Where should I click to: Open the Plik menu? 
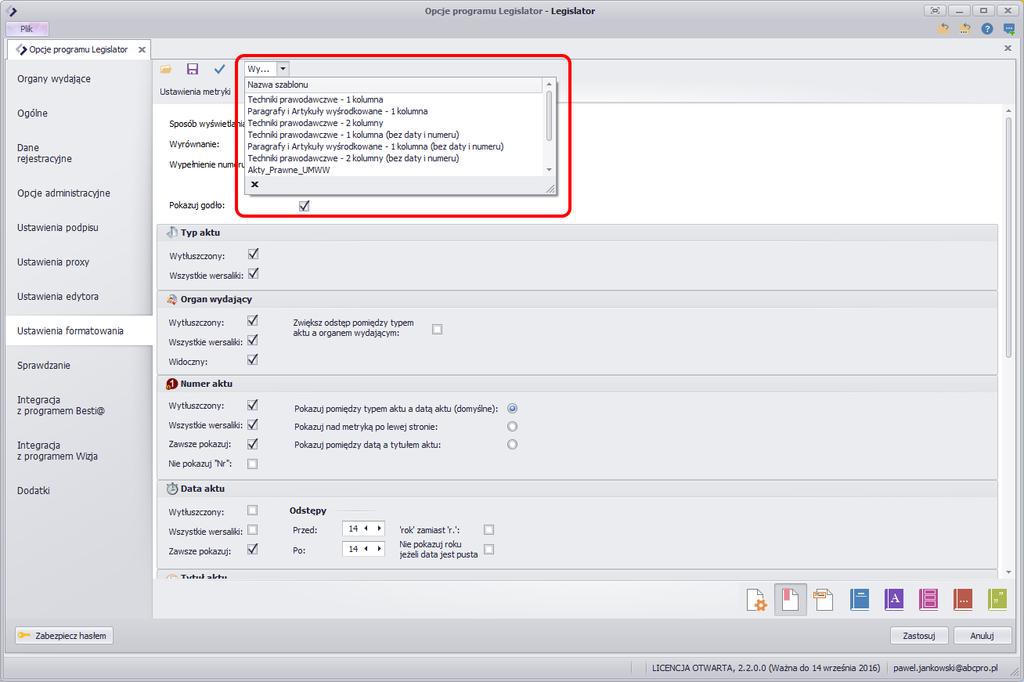tap(27, 29)
